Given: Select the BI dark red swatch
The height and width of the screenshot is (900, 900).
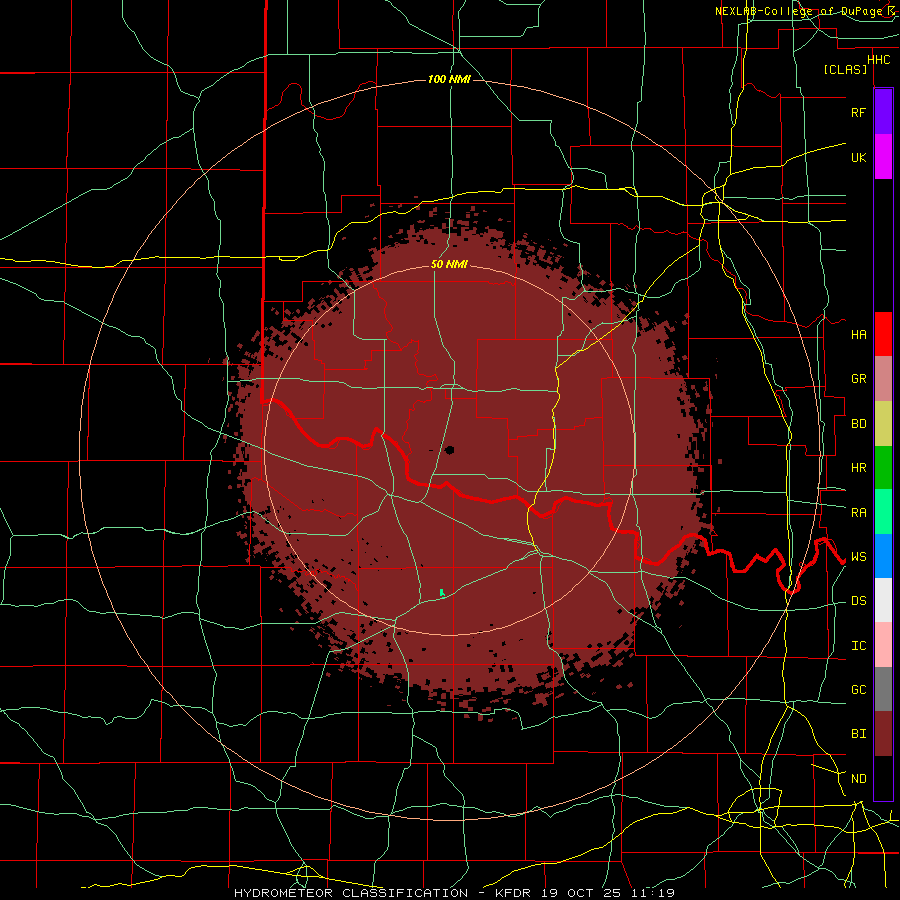Looking at the screenshot, I should point(883,734).
